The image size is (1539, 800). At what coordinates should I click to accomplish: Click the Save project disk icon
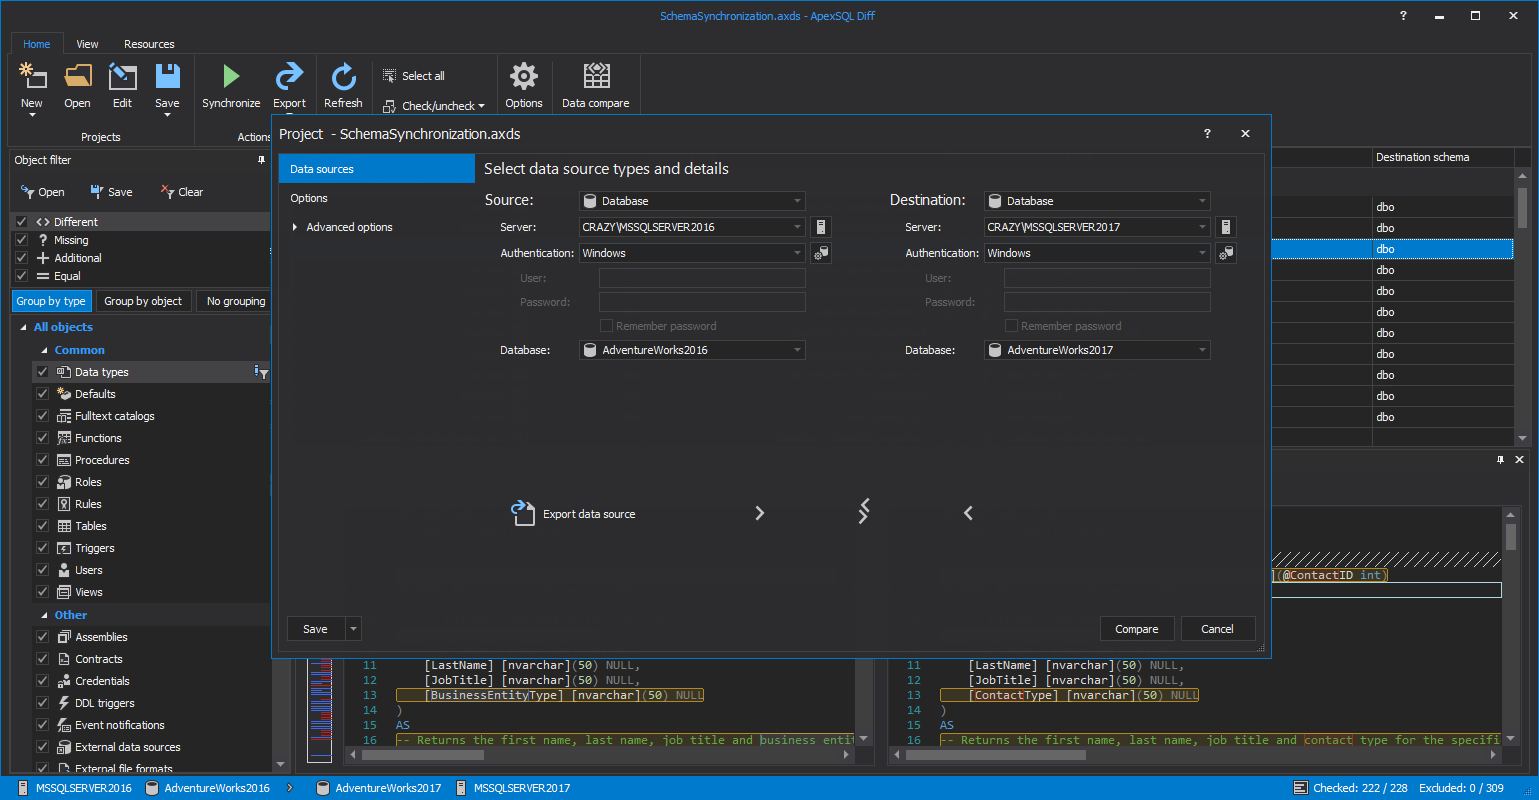167,76
